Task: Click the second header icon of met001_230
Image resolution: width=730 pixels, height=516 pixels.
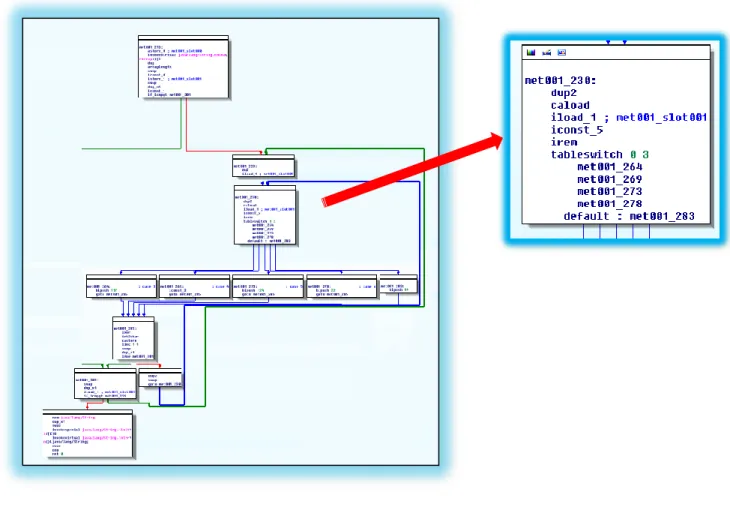Action: click(x=547, y=53)
